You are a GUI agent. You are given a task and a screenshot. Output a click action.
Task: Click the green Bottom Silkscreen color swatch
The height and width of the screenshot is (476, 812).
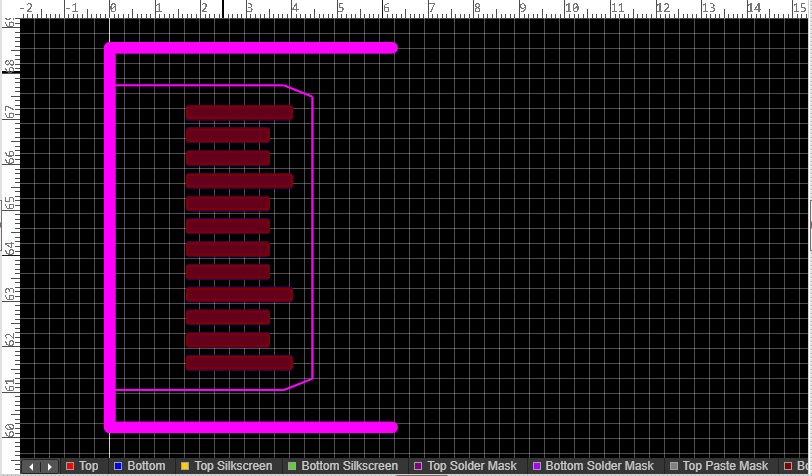(x=292, y=466)
